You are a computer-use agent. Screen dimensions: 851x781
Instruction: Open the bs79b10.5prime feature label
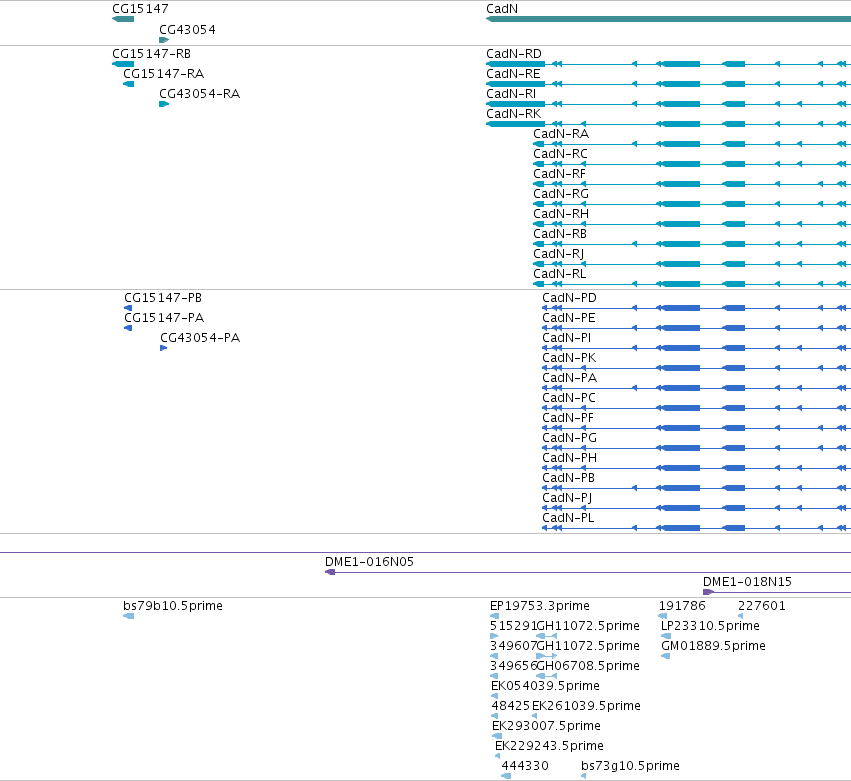tap(173, 606)
